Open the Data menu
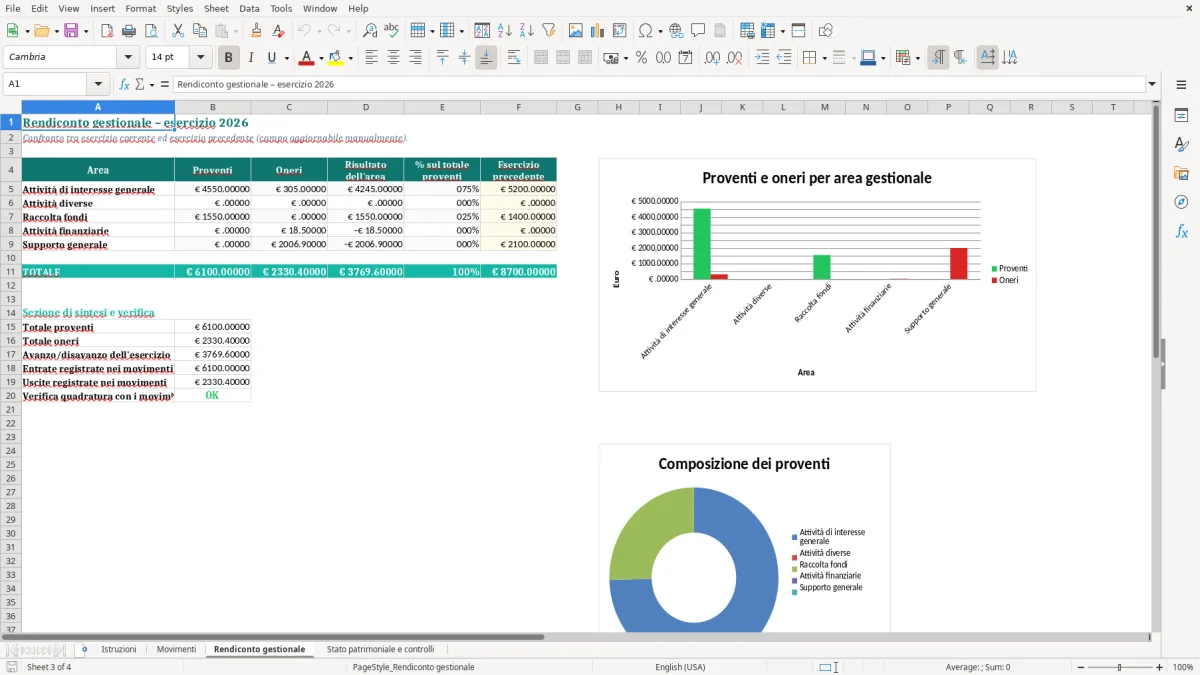Screen dimensions: 1200x675 point(249,8)
